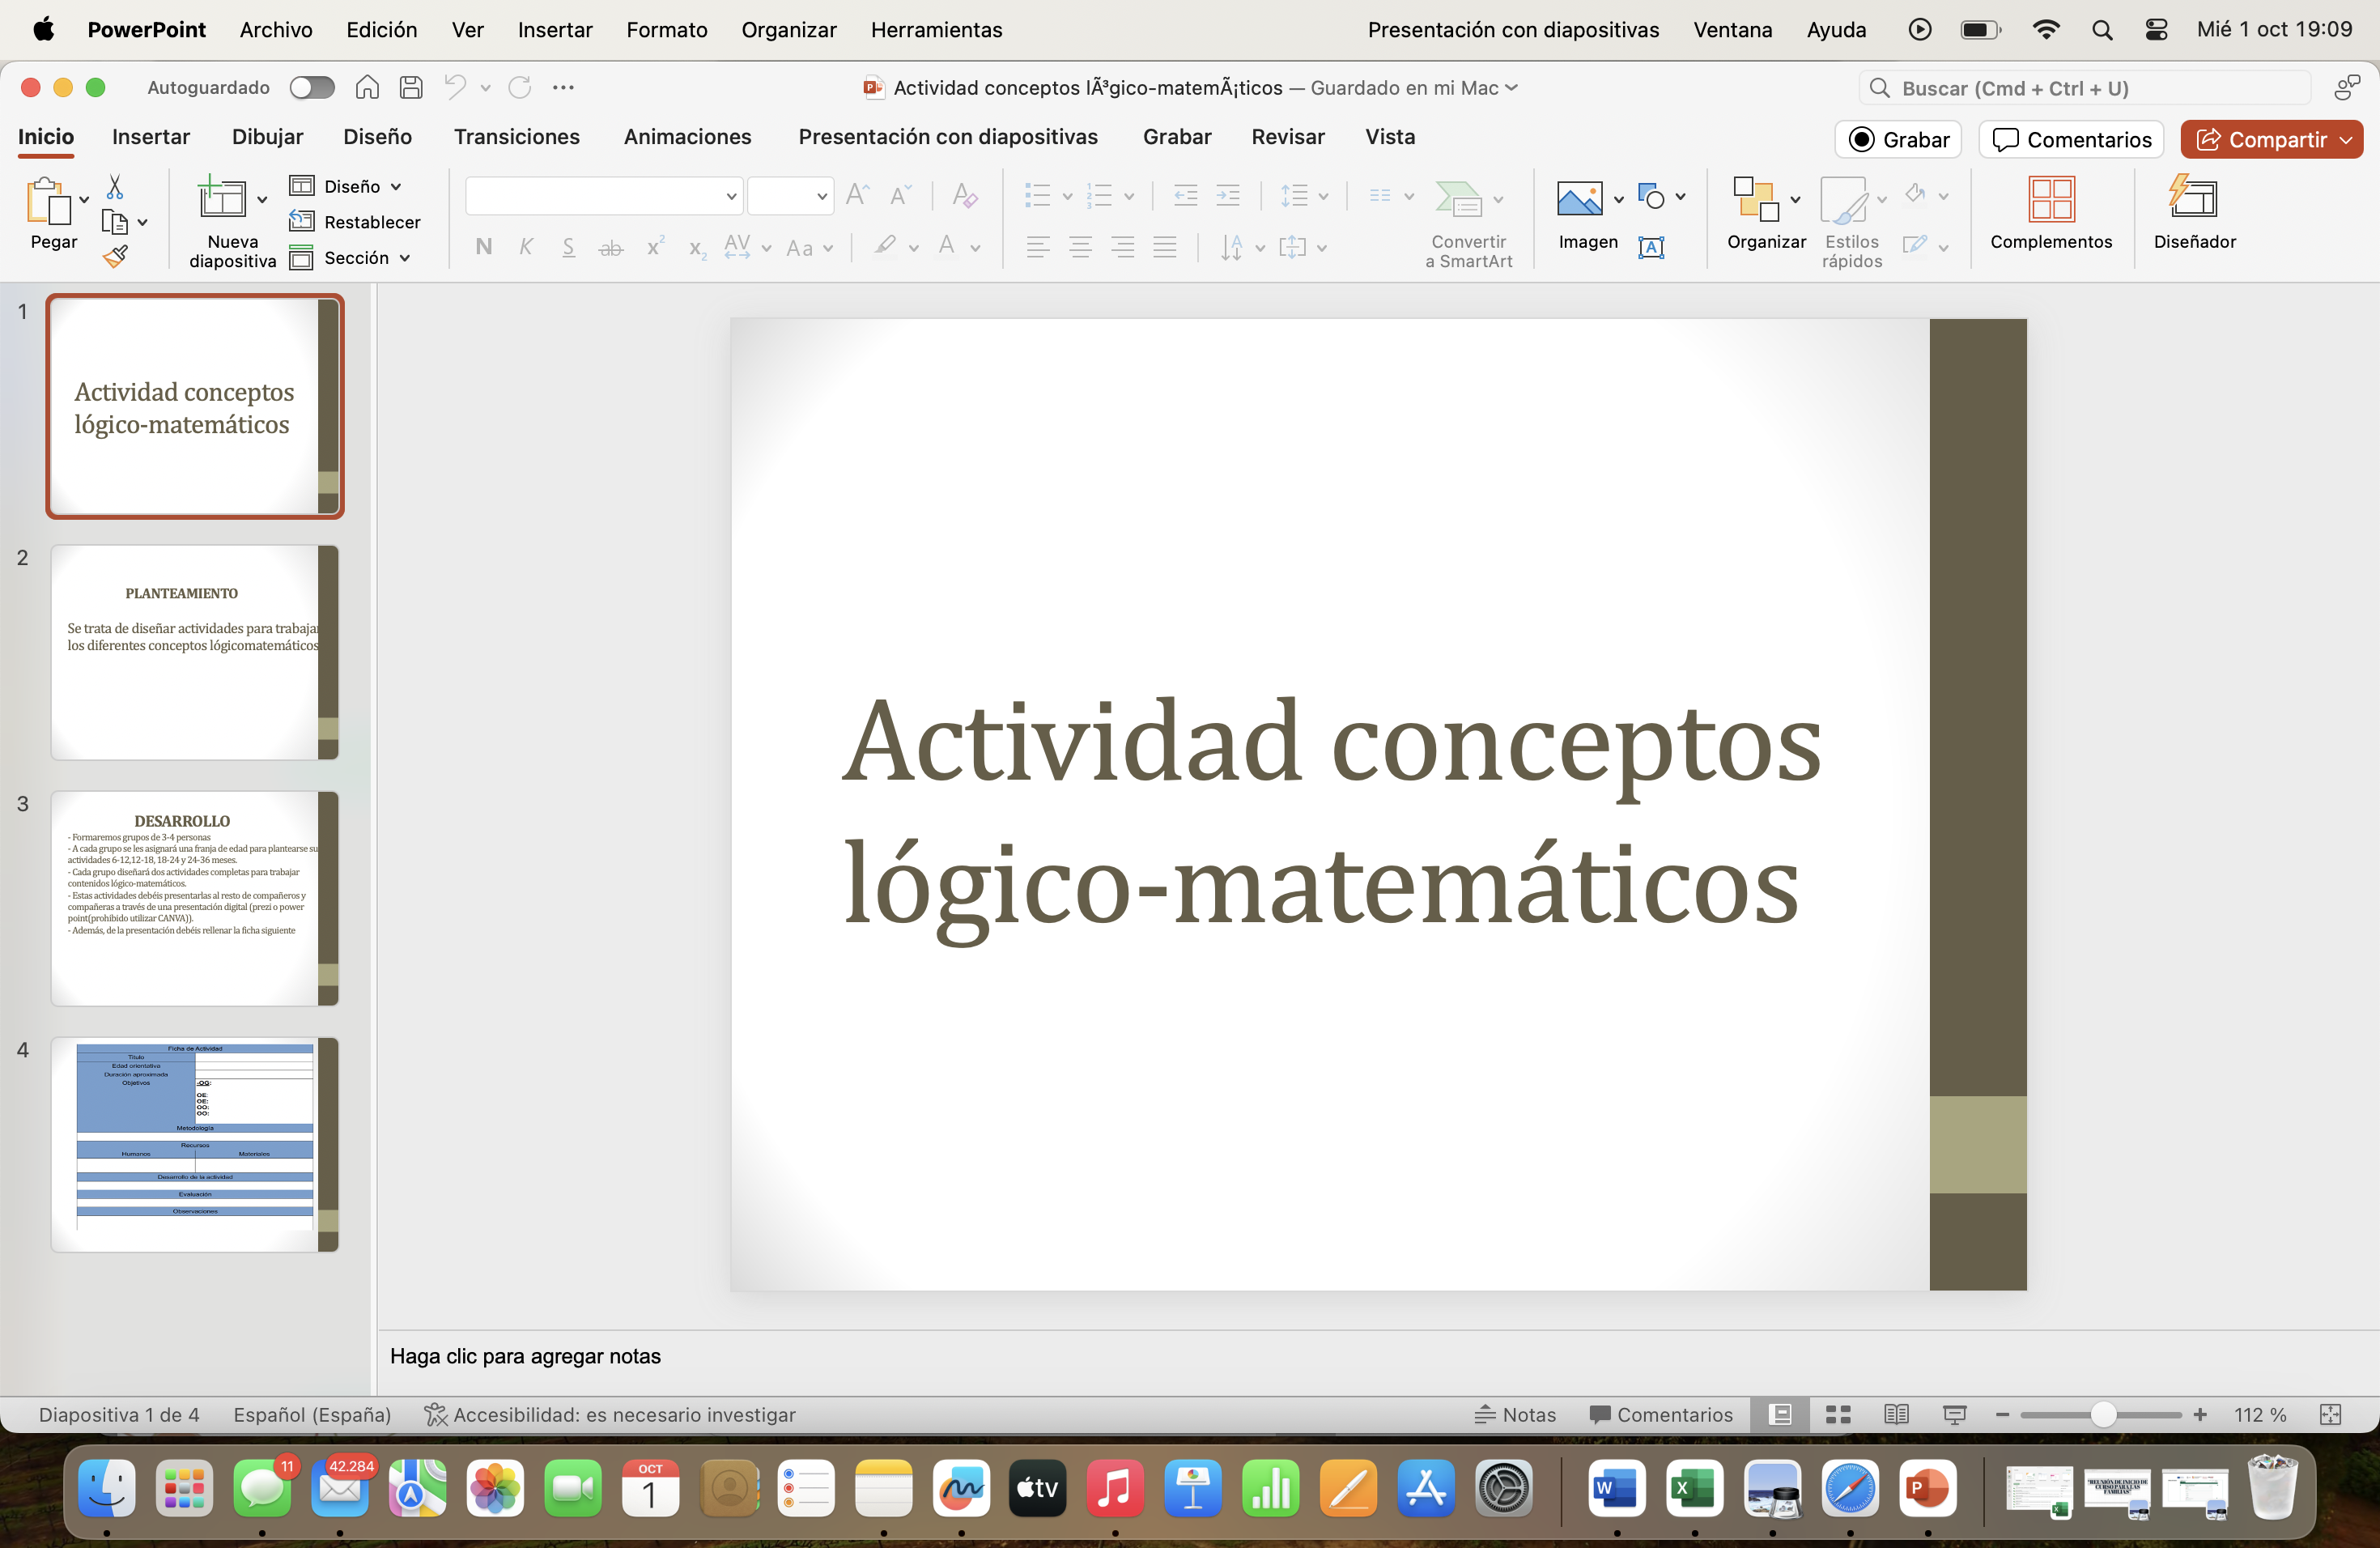Click the format painter brush icon
This screenshot has height=1548, width=2380.
pos(115,257)
